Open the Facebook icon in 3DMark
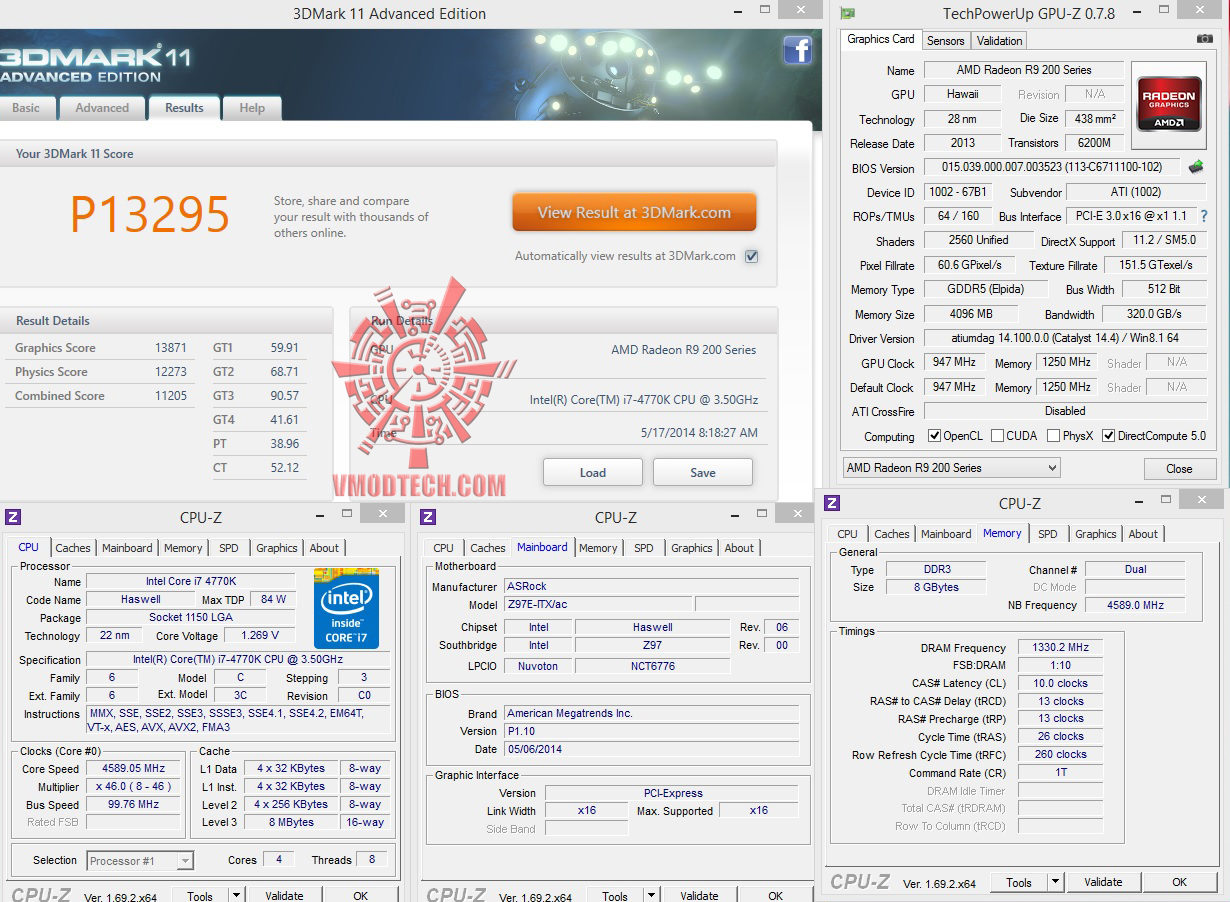Screen dimensions: 1230x902 tap(797, 50)
